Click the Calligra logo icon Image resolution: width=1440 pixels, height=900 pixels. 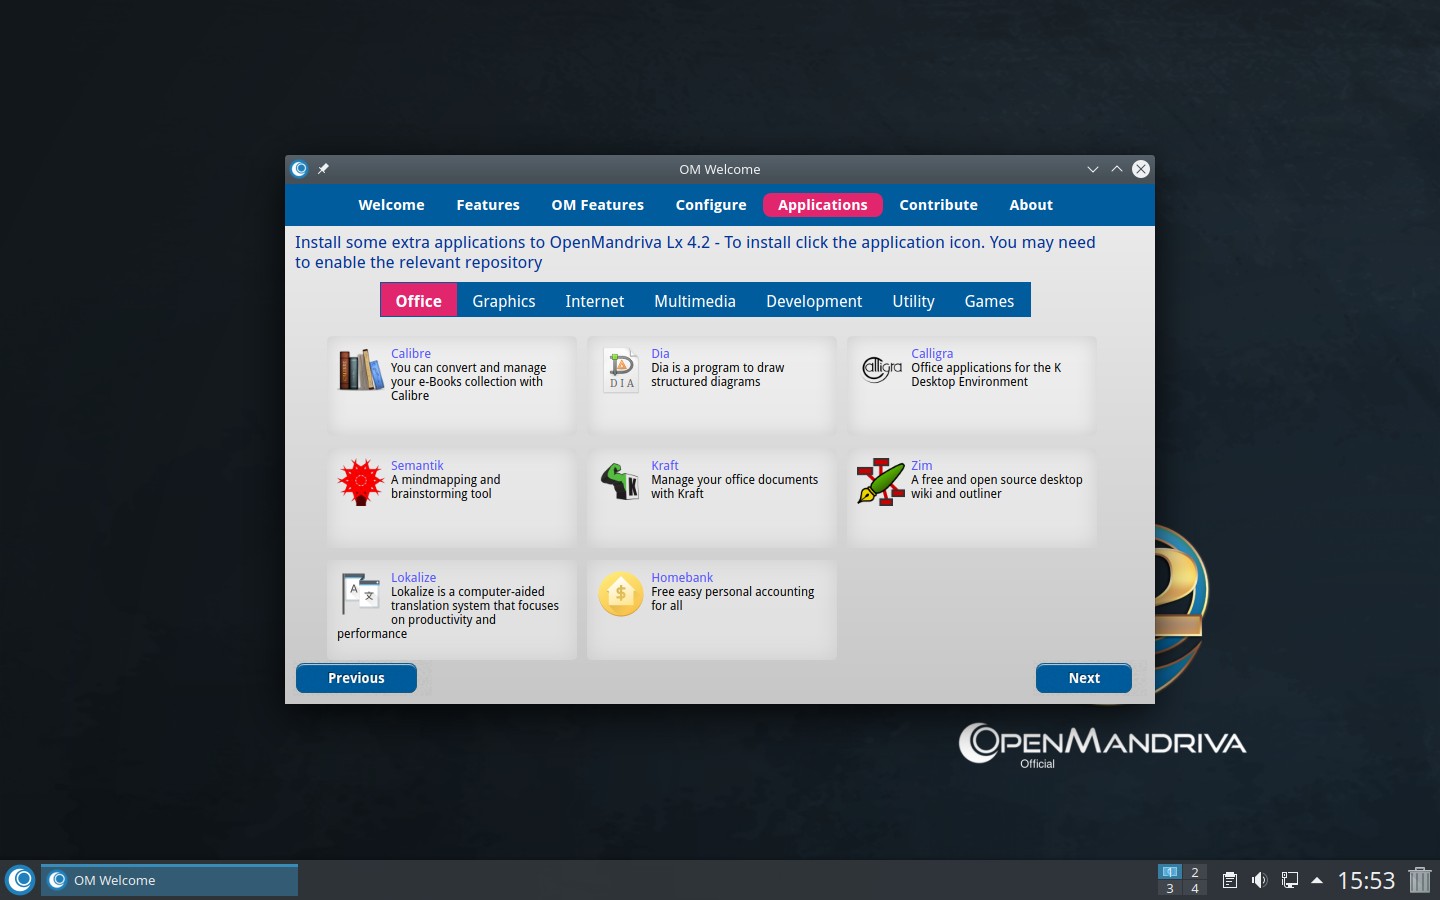pos(881,370)
